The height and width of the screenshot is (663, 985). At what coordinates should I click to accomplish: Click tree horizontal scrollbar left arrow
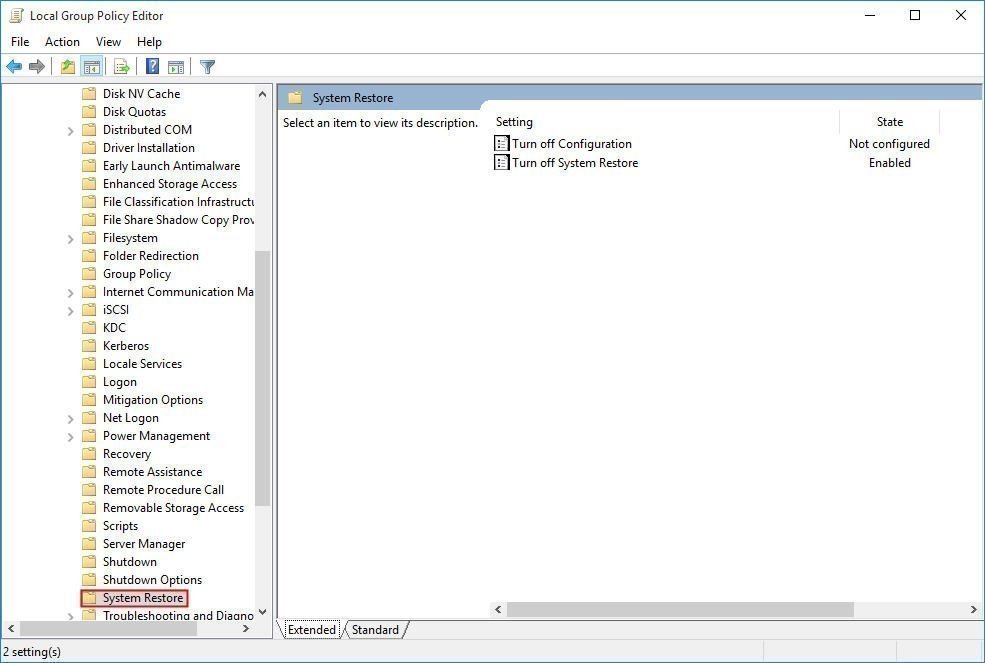click(x=11, y=628)
